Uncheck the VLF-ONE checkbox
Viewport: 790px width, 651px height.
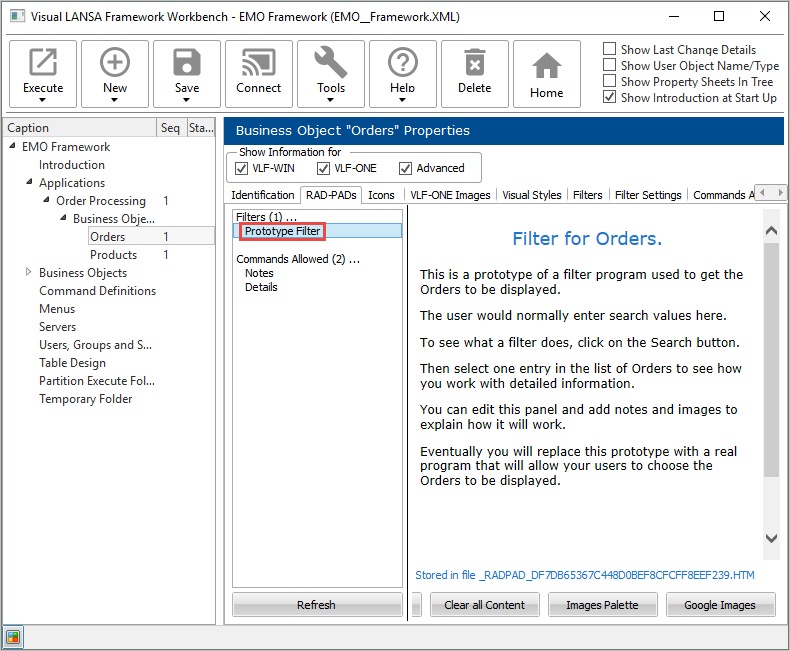point(323,168)
